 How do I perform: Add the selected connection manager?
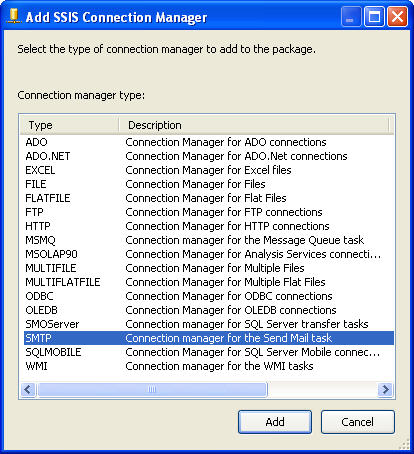point(275,422)
